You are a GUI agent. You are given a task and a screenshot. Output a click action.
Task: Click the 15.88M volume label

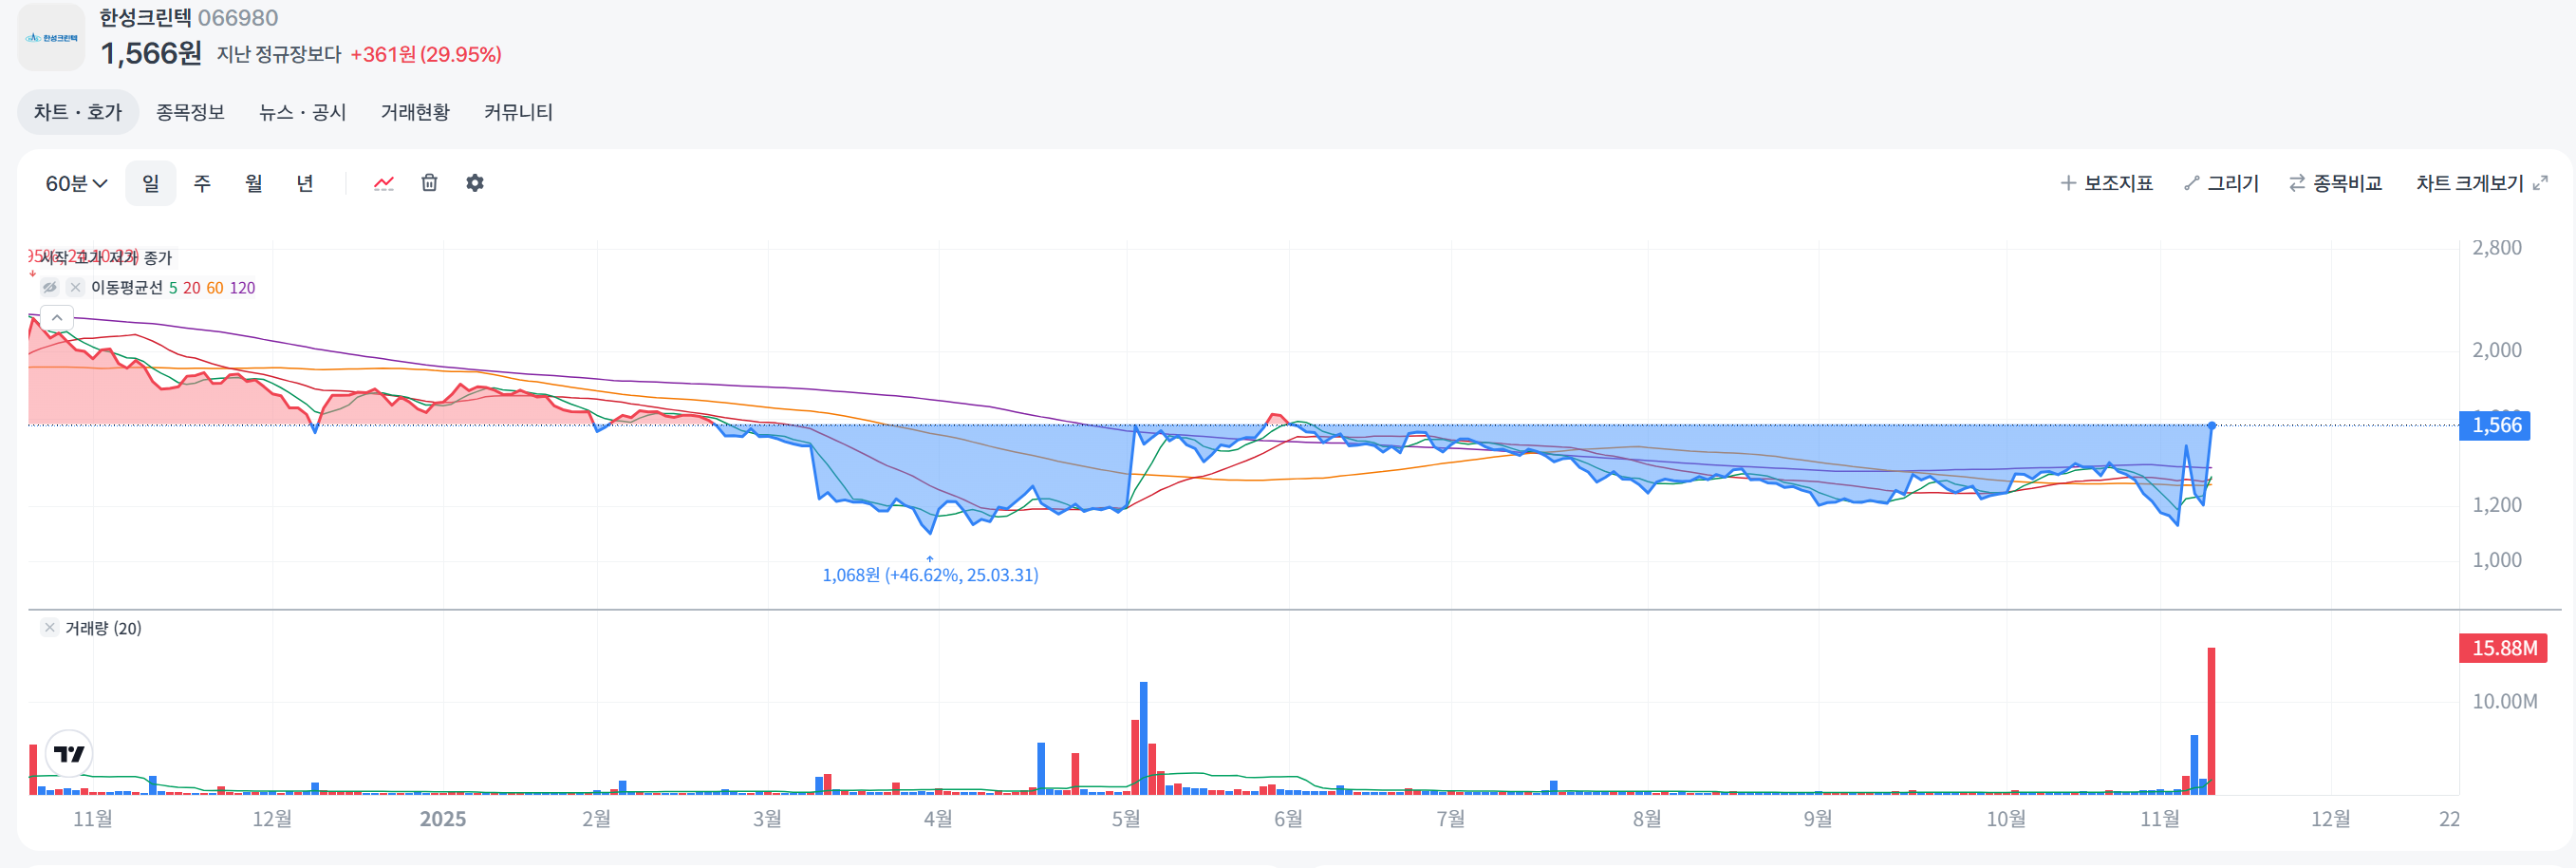click(2503, 648)
